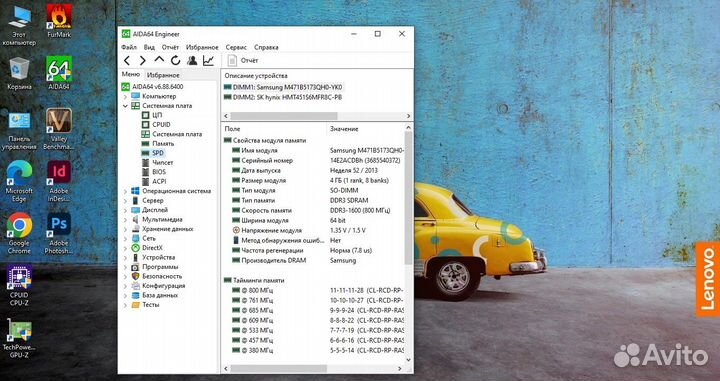Image resolution: width=720 pixels, height=381 pixels.
Task: Open the Adobe InDesign desktop icon
Action: pyautogui.click(x=59, y=182)
